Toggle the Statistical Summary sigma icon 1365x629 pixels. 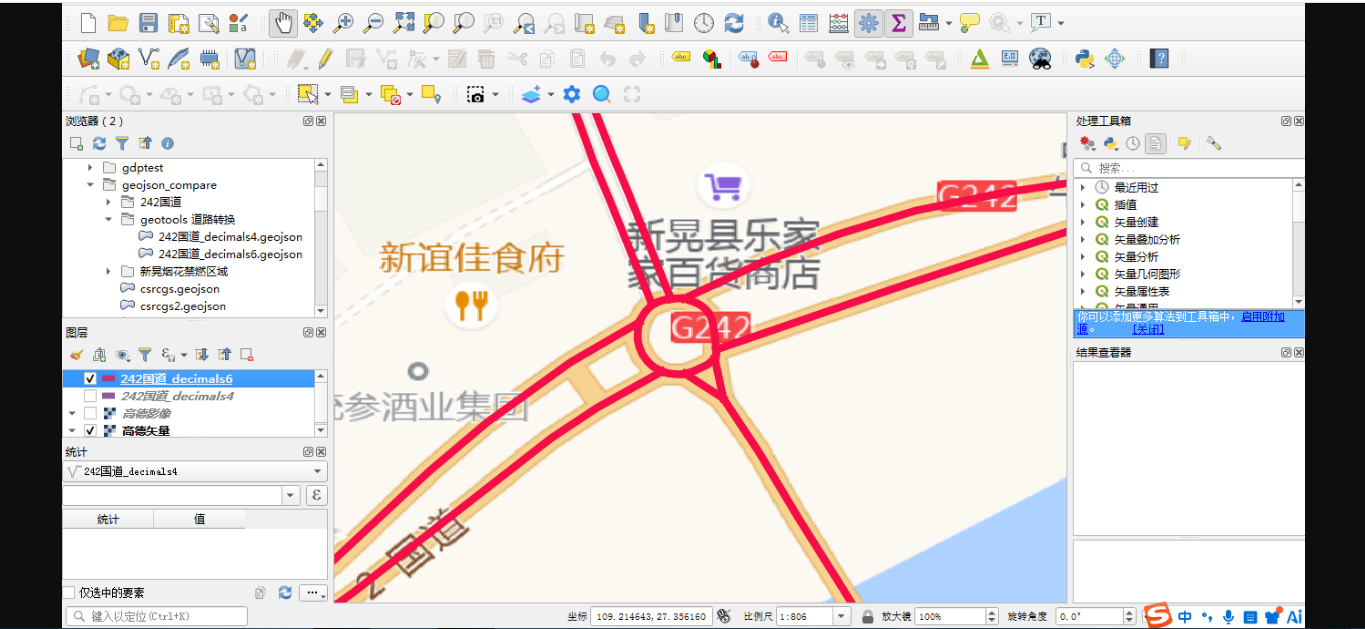(x=898, y=23)
